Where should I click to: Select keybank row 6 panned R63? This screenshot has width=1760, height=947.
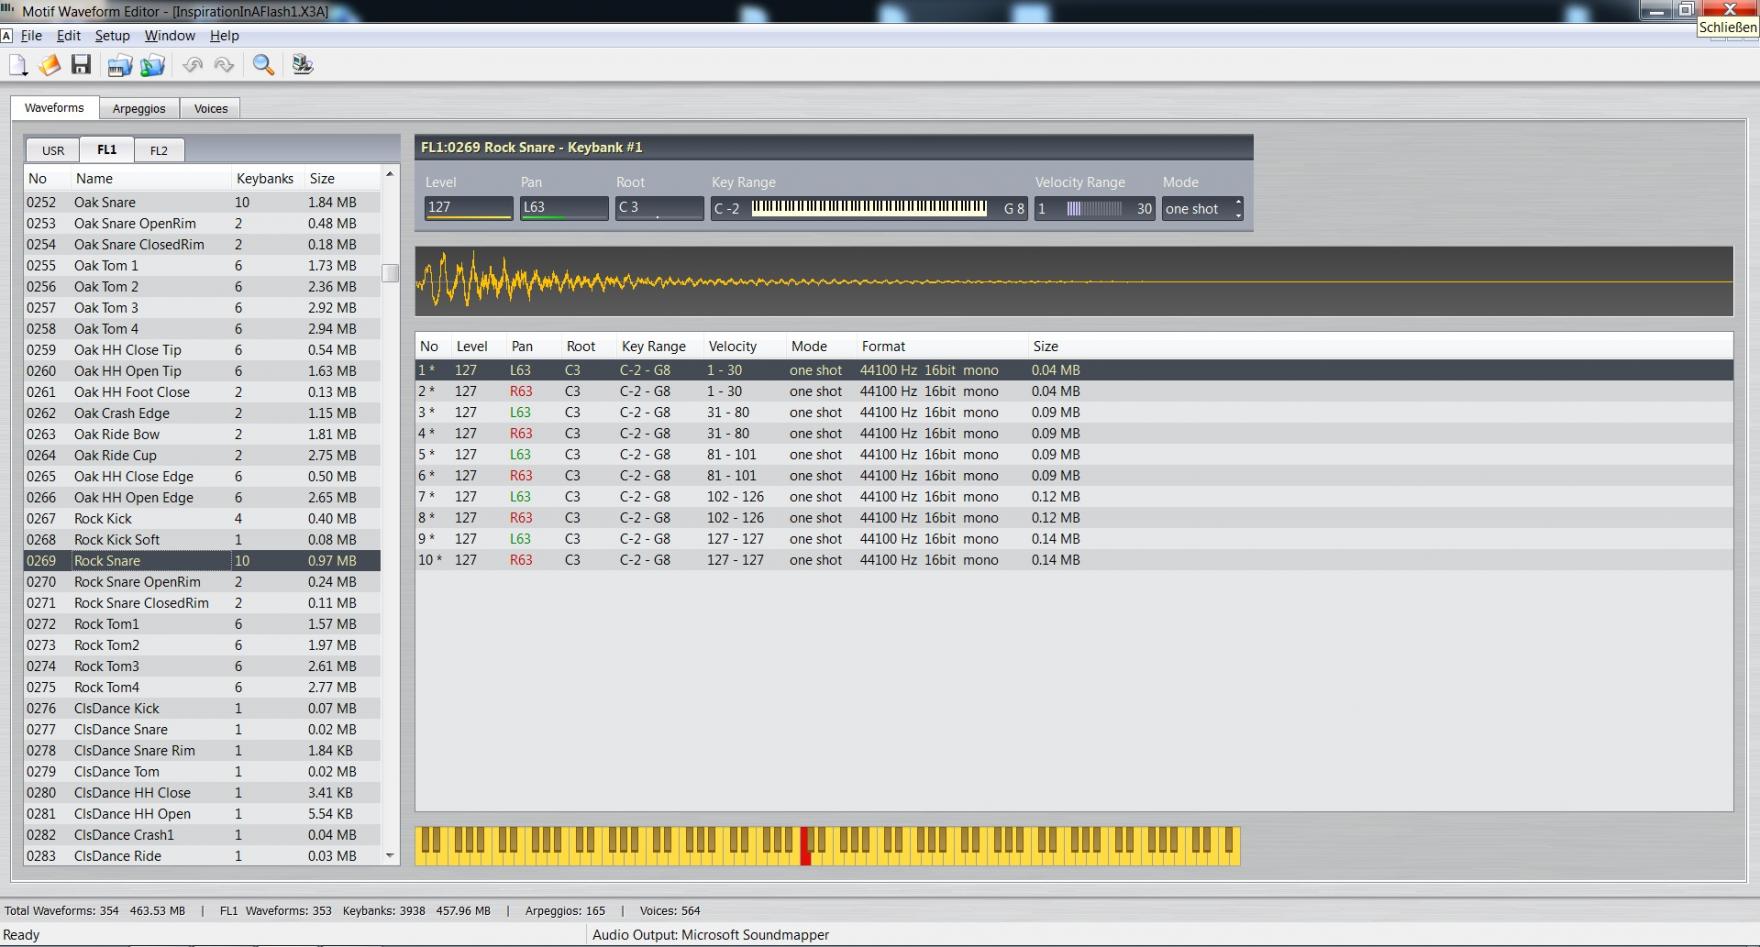pyautogui.click(x=1074, y=476)
